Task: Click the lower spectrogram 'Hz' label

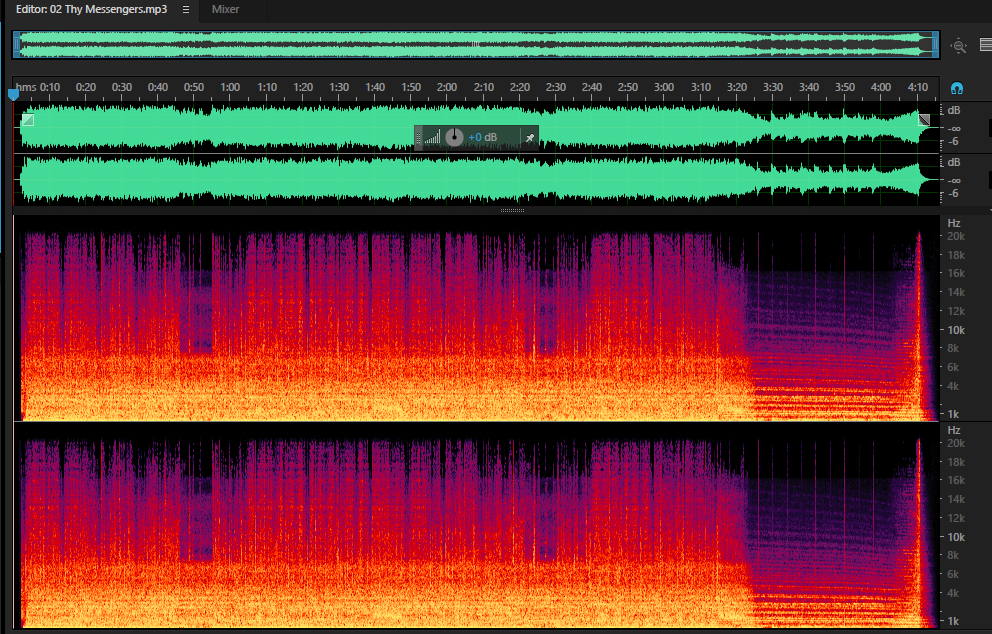Action: [954, 430]
